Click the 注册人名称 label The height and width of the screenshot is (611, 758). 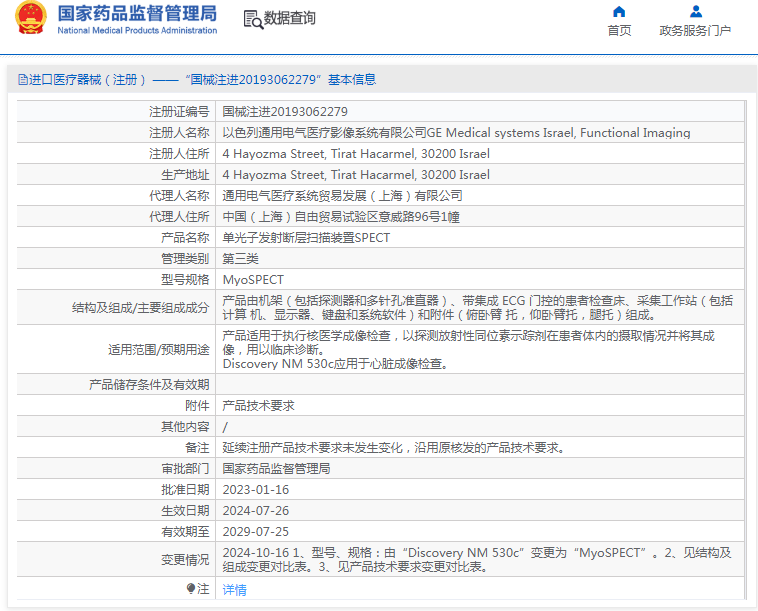tap(179, 132)
